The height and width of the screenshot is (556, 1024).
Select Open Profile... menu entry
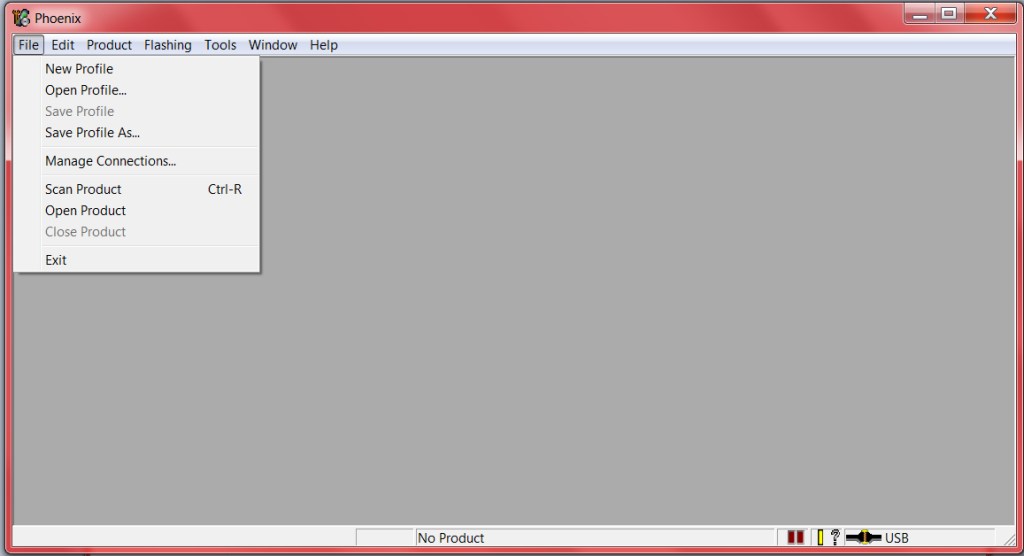[136, 90]
